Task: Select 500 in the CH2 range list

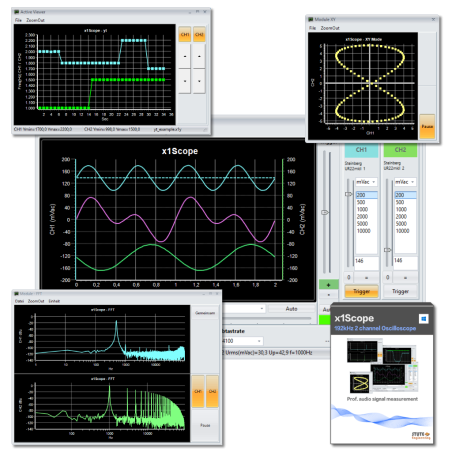Action: coord(406,202)
